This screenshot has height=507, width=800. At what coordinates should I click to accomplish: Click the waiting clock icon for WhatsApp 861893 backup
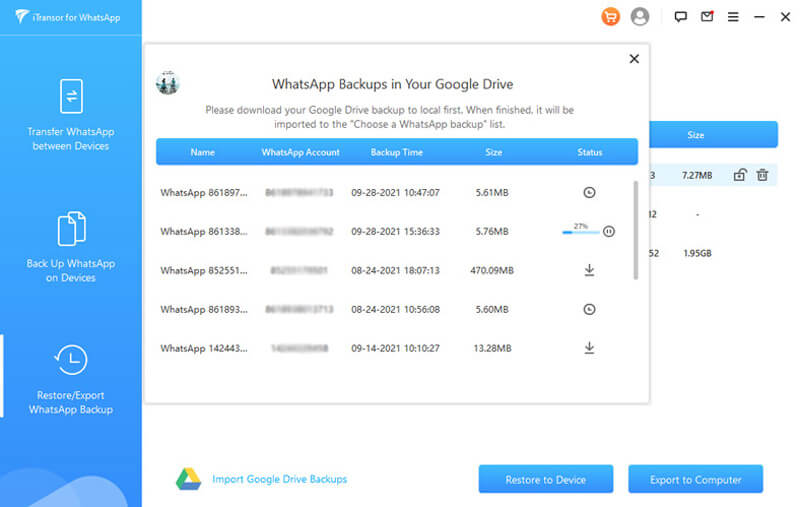click(589, 309)
